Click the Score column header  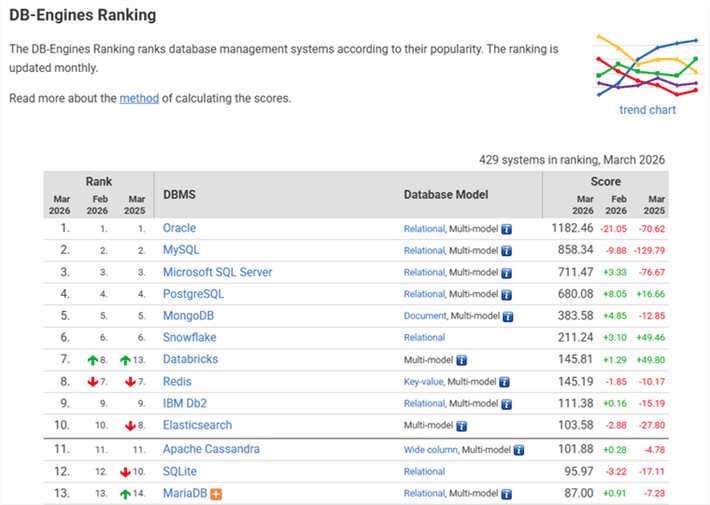coord(605,181)
